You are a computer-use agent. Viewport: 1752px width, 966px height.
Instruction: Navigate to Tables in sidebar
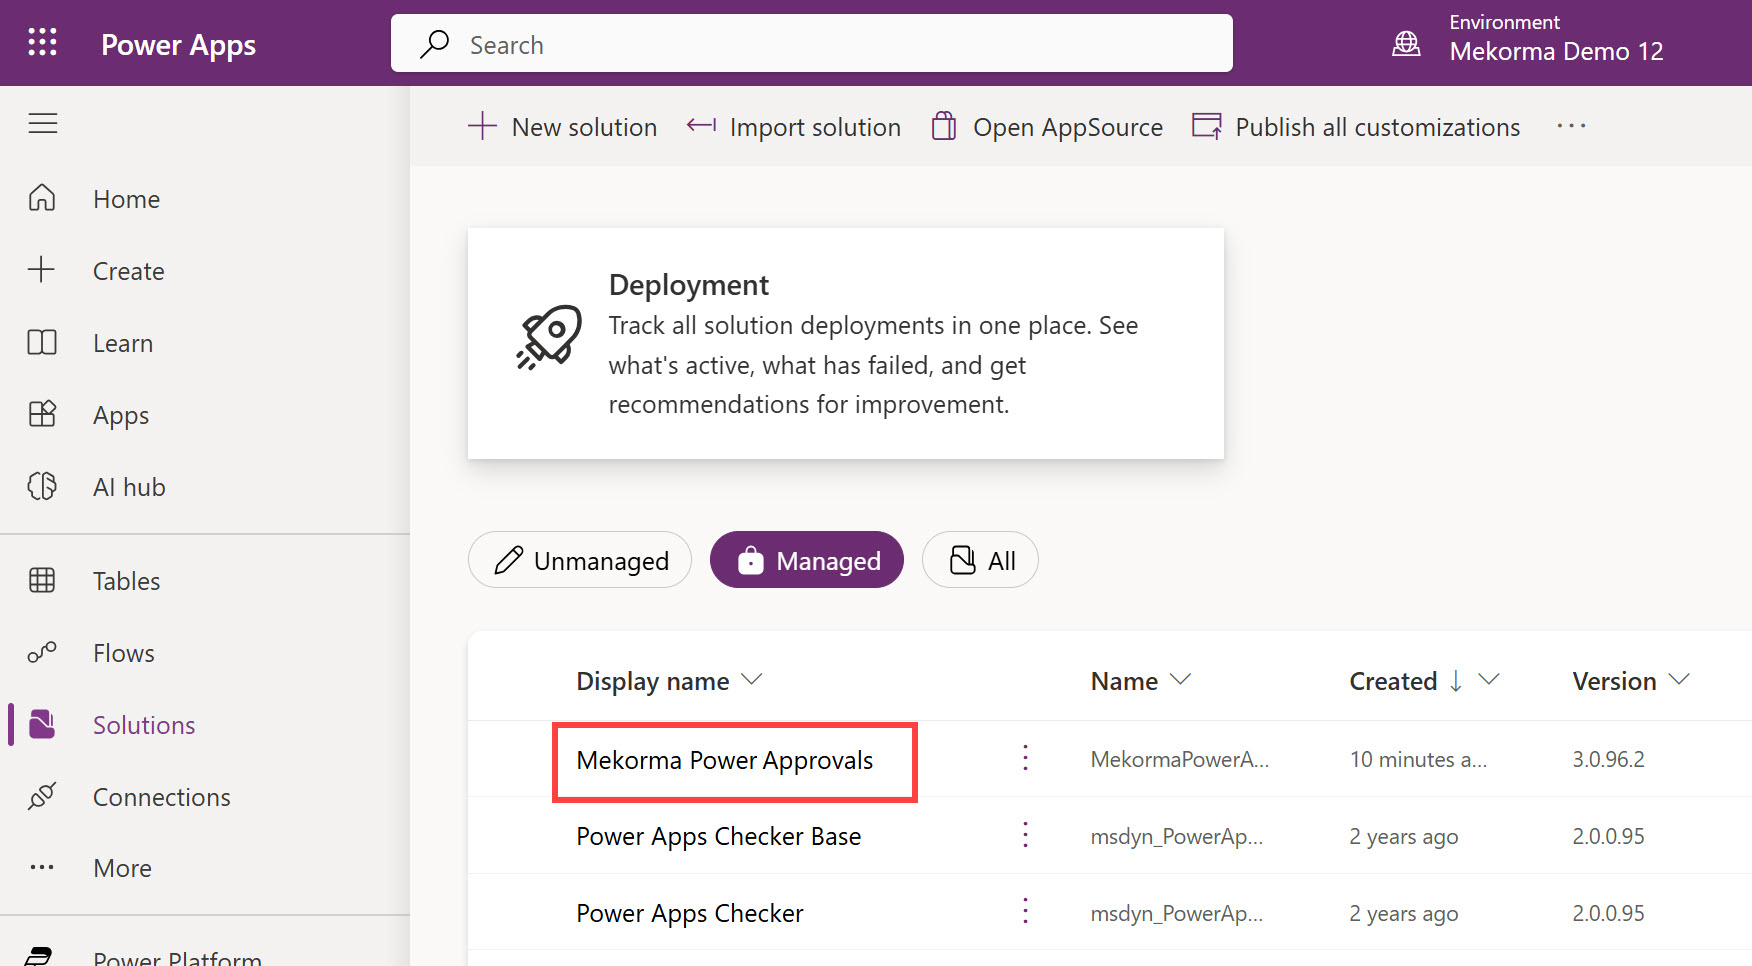[x=126, y=581]
